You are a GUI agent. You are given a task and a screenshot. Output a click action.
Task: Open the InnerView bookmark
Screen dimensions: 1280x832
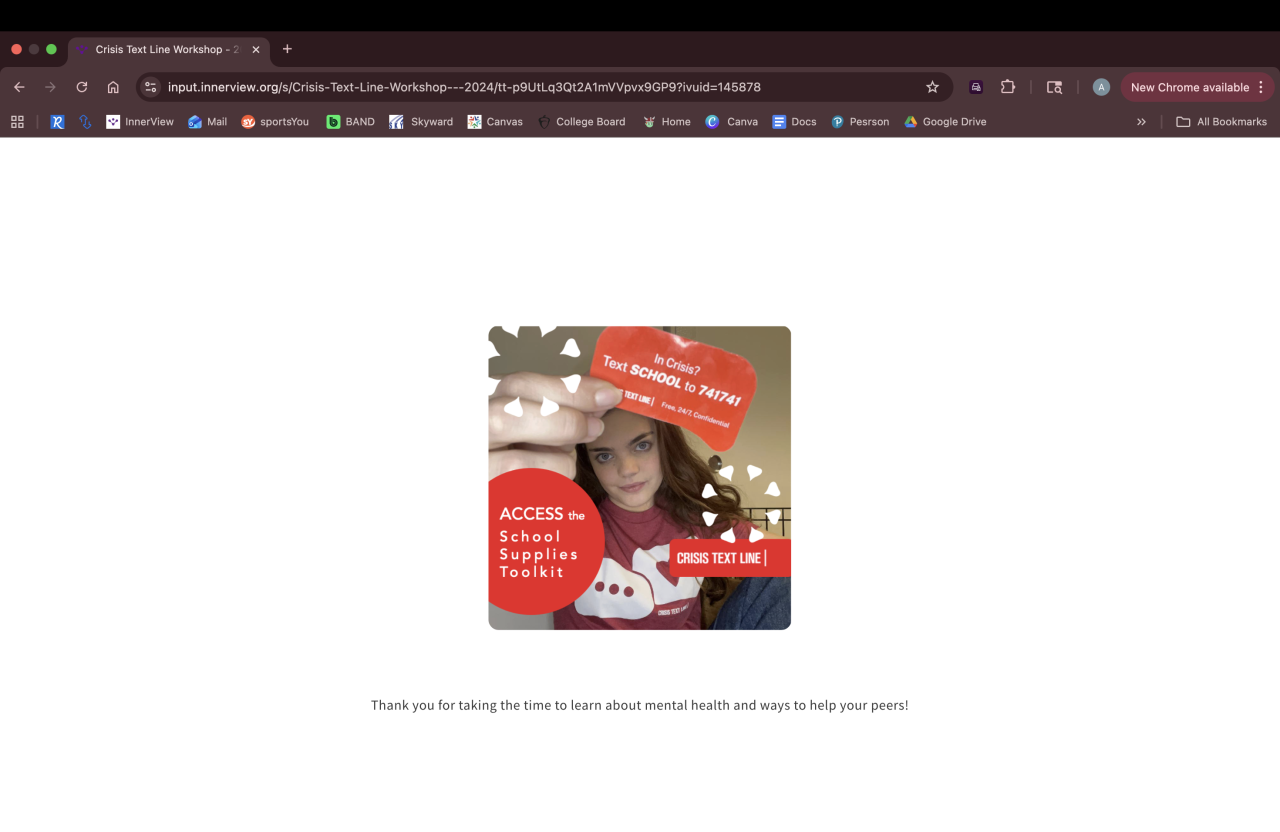tap(140, 122)
